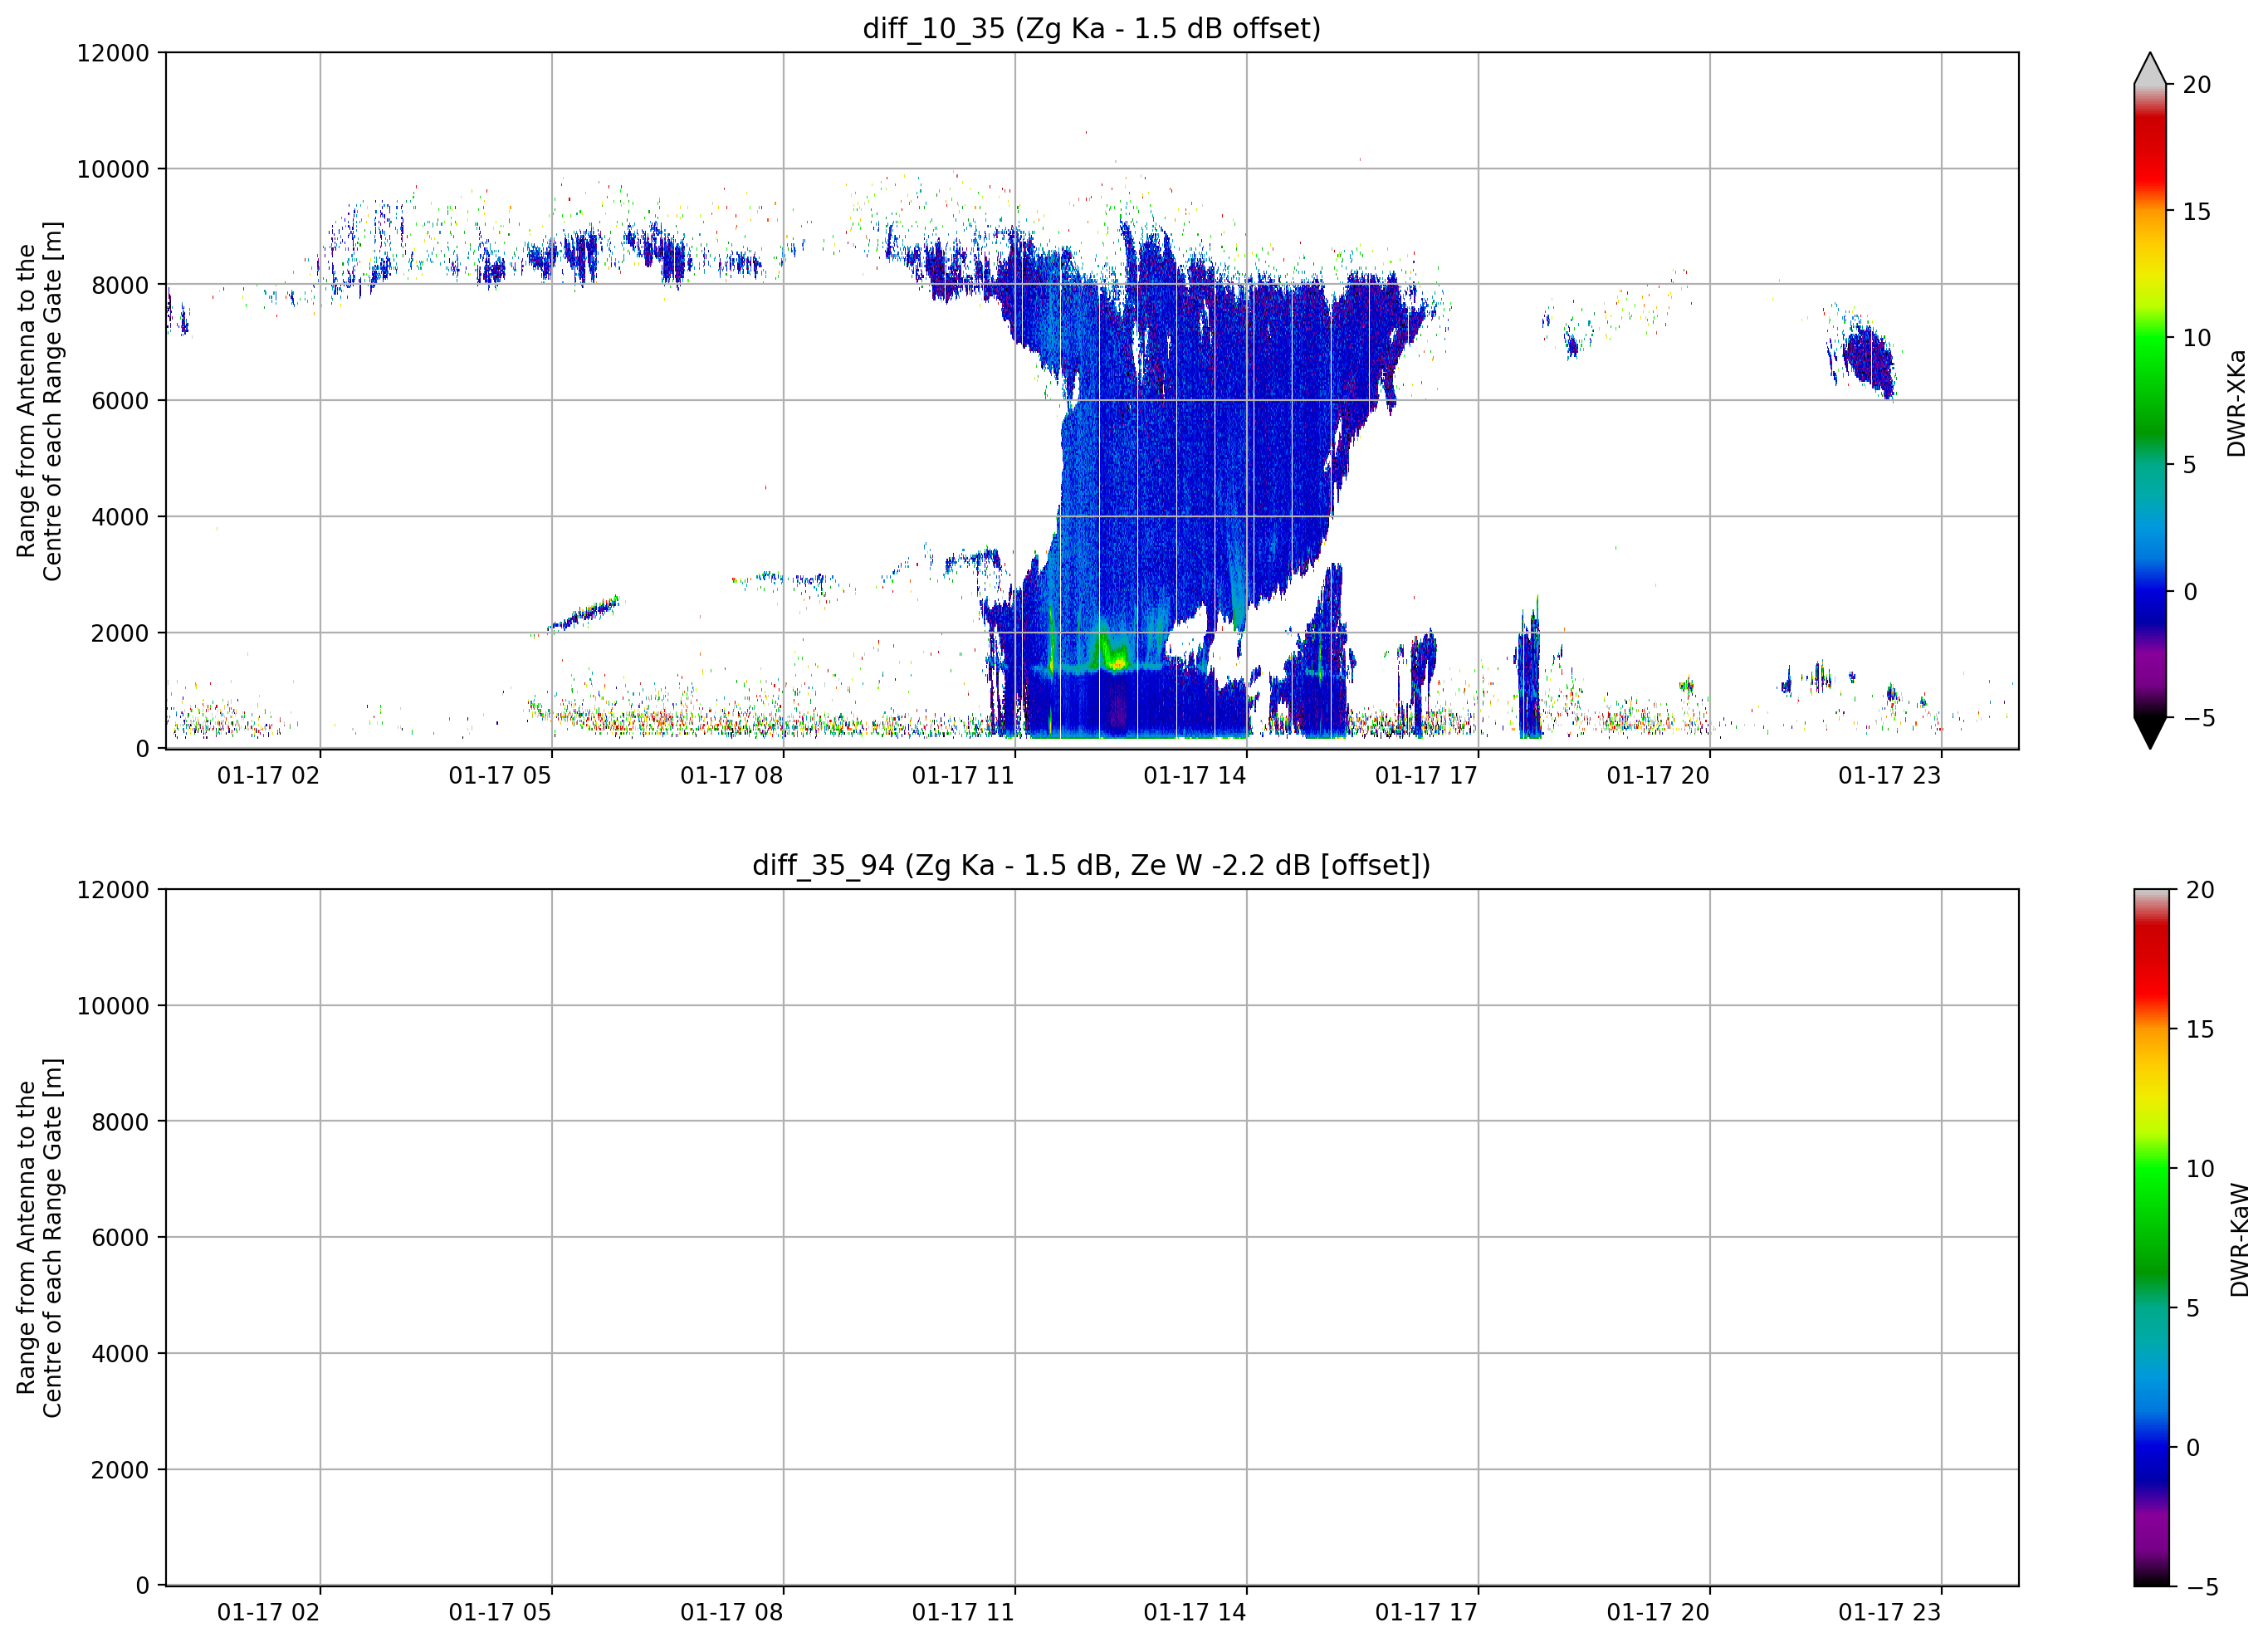The image size is (2268, 1642).
Task: Click the 10000 y-tick of the diff_10_35 plot
Action: pyautogui.click(x=113, y=169)
